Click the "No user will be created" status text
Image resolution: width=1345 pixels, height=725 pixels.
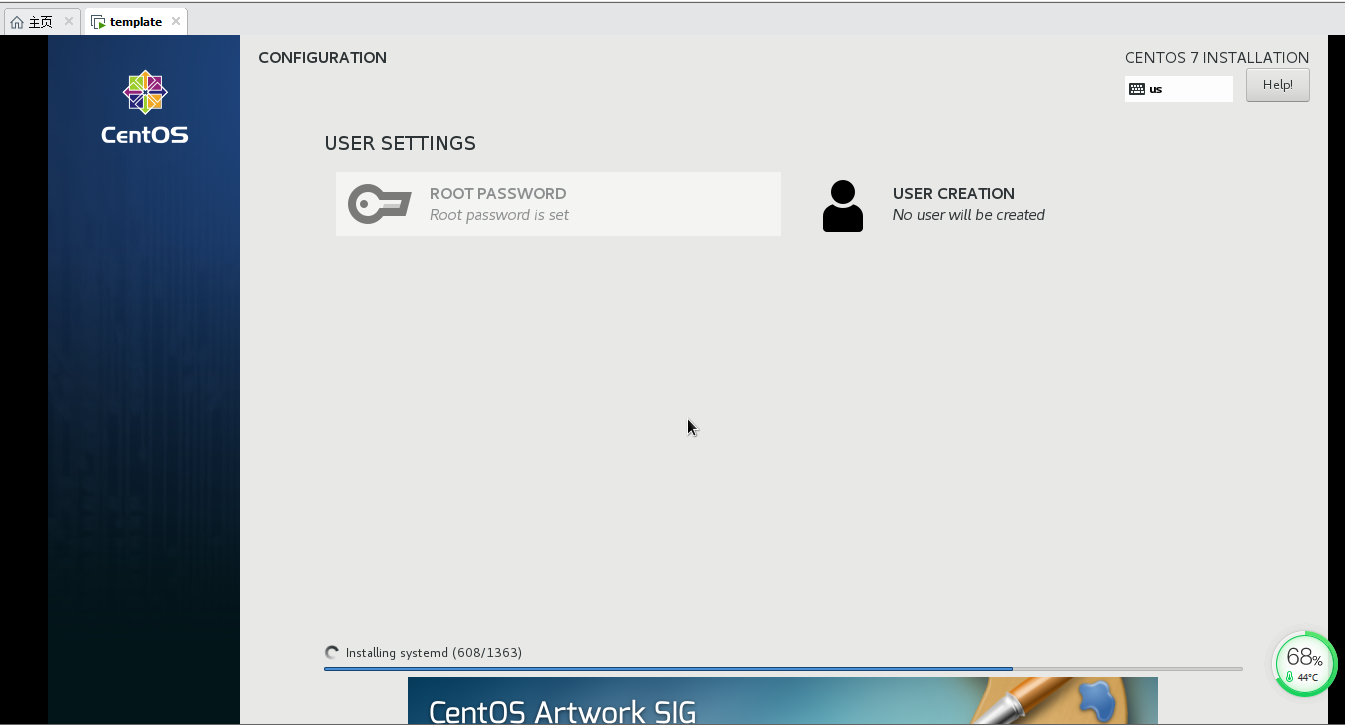coord(968,215)
